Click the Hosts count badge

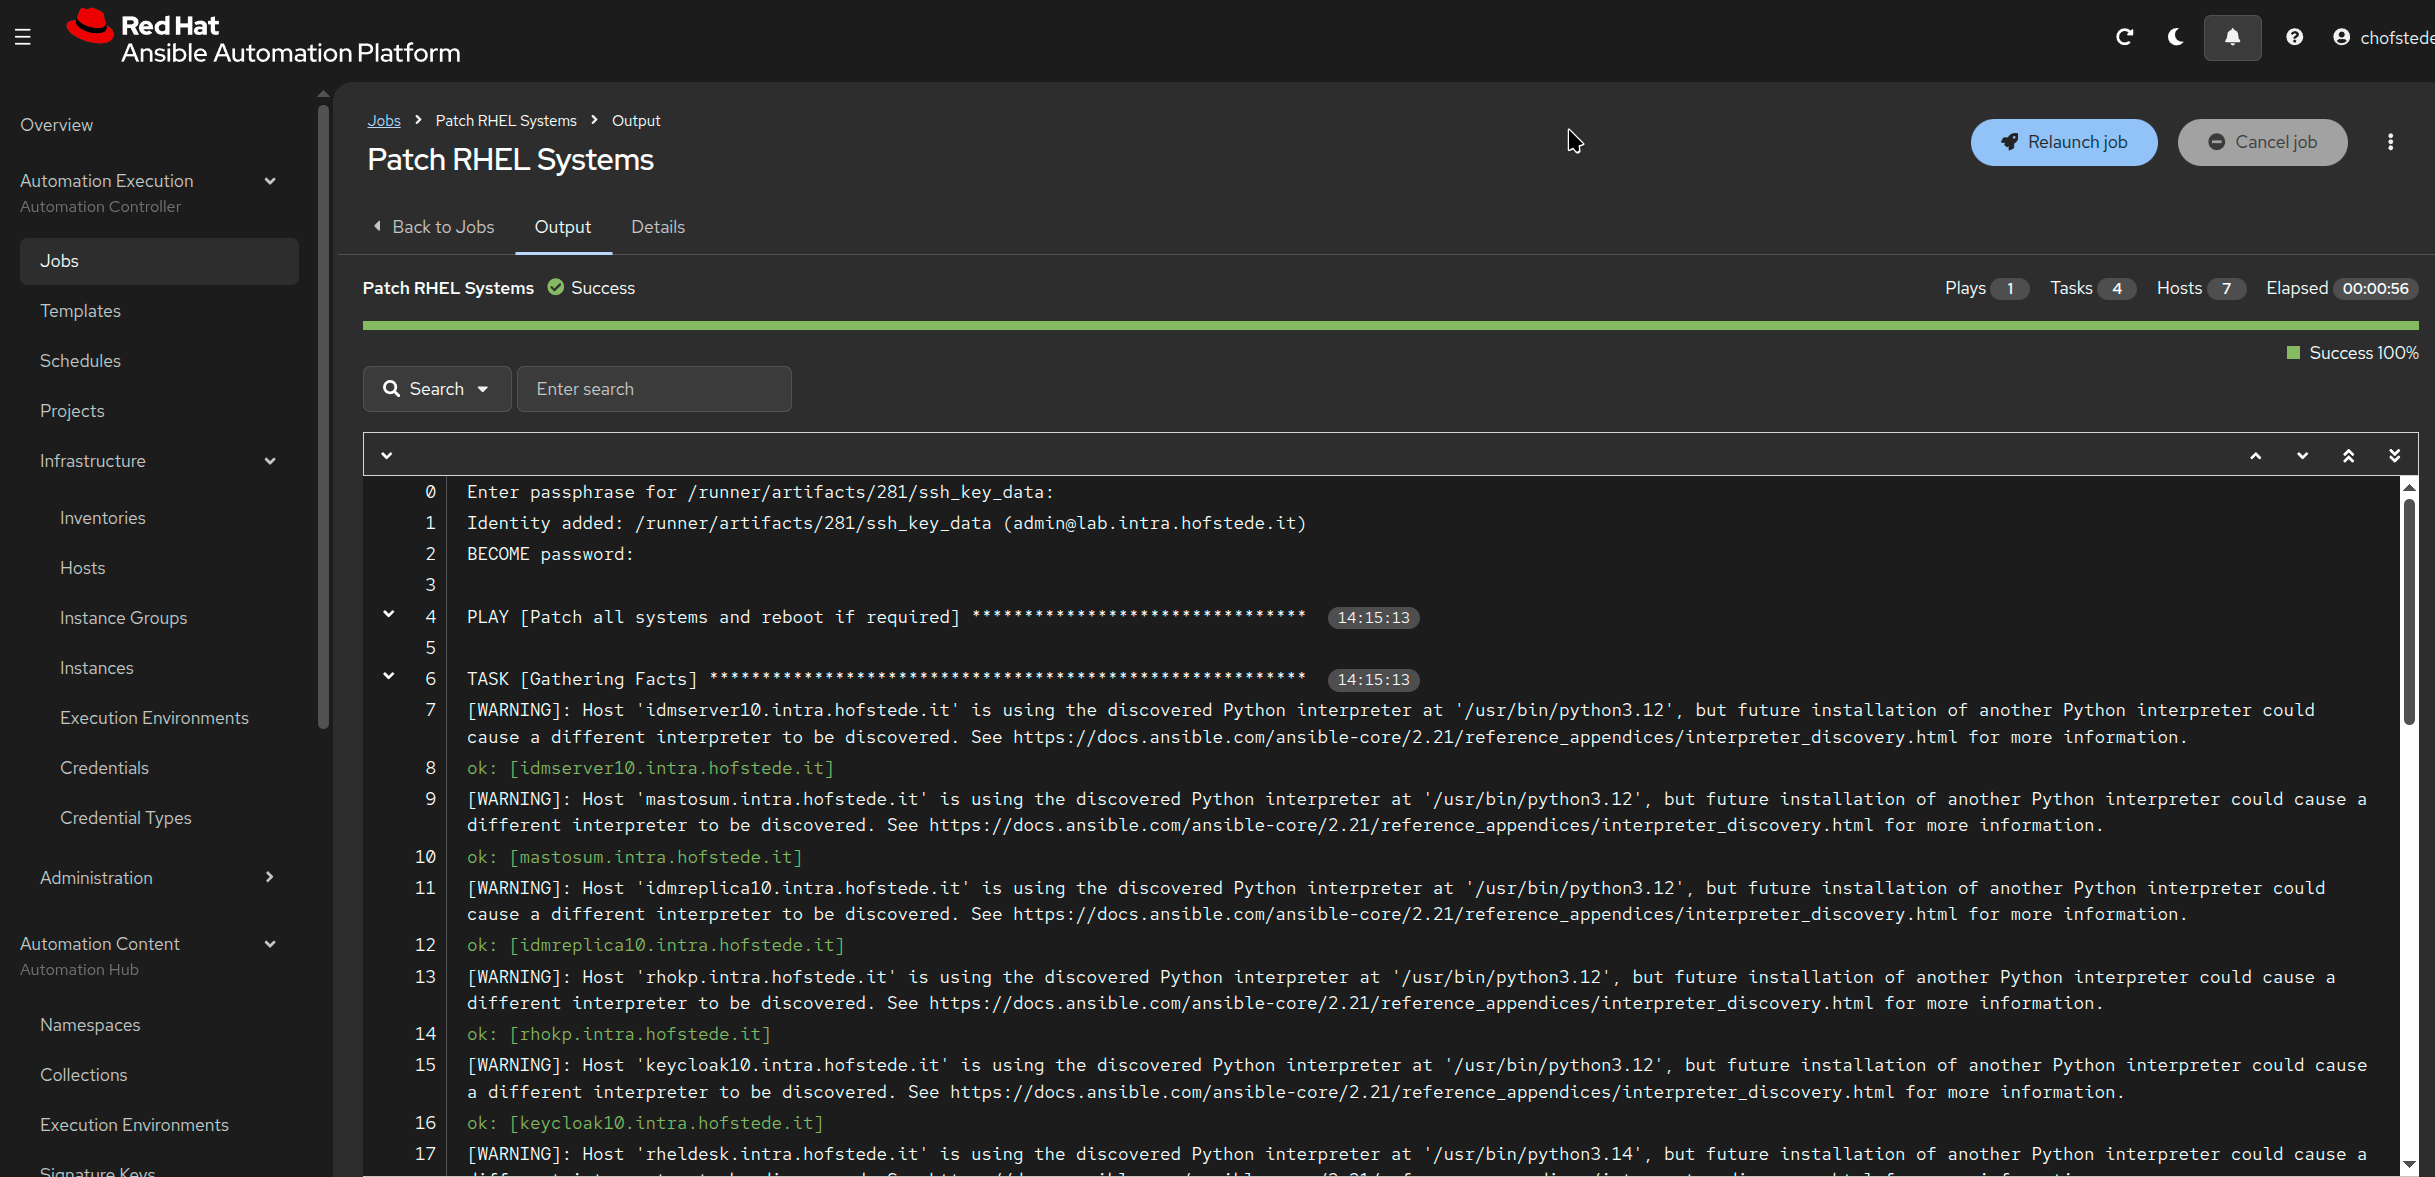2226,289
